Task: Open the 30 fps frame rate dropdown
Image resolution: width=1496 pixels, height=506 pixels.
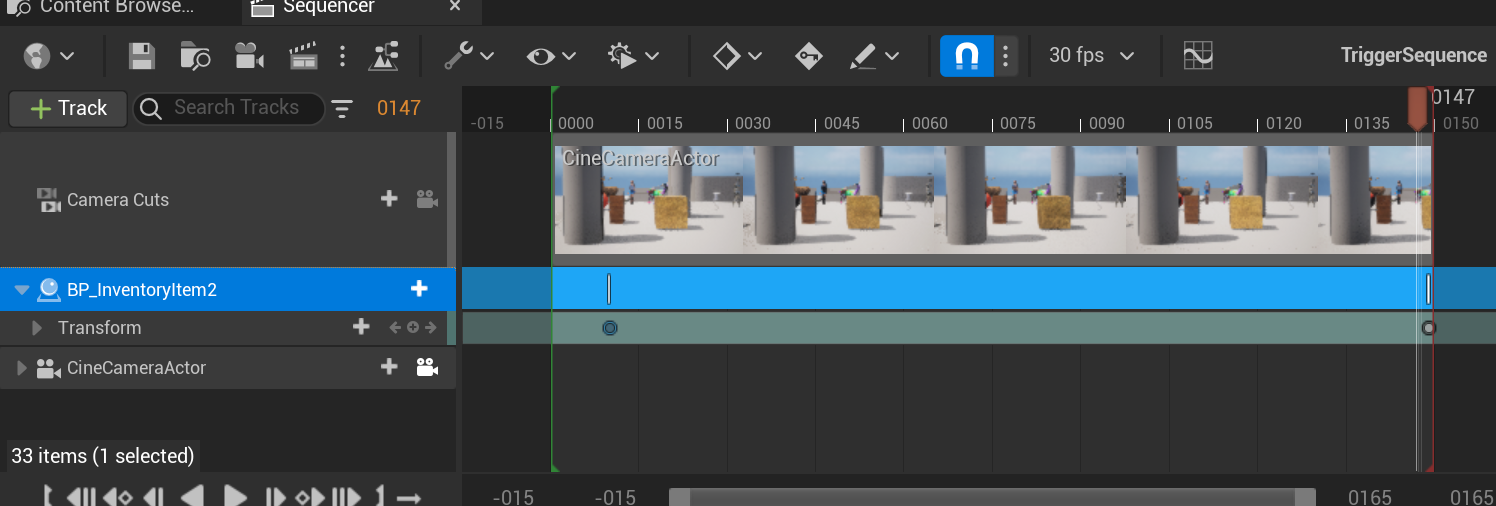Action: (x=1091, y=56)
